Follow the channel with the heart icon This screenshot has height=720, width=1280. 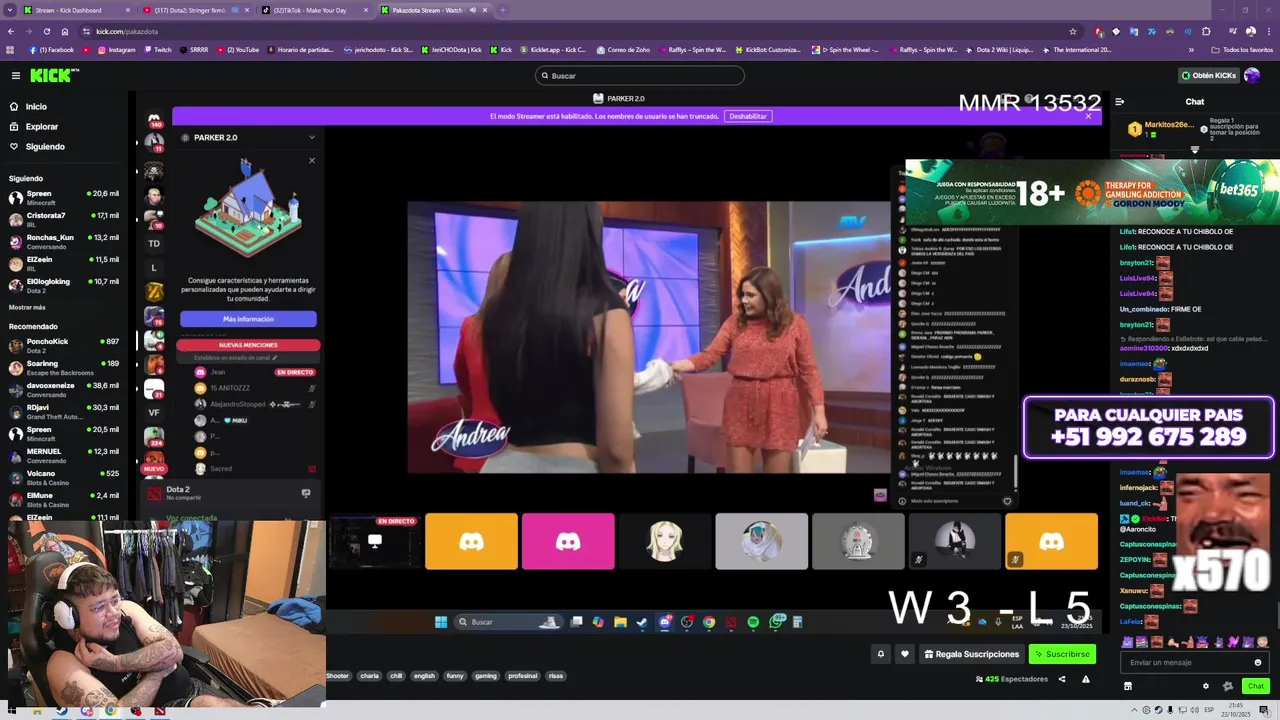[x=905, y=654]
